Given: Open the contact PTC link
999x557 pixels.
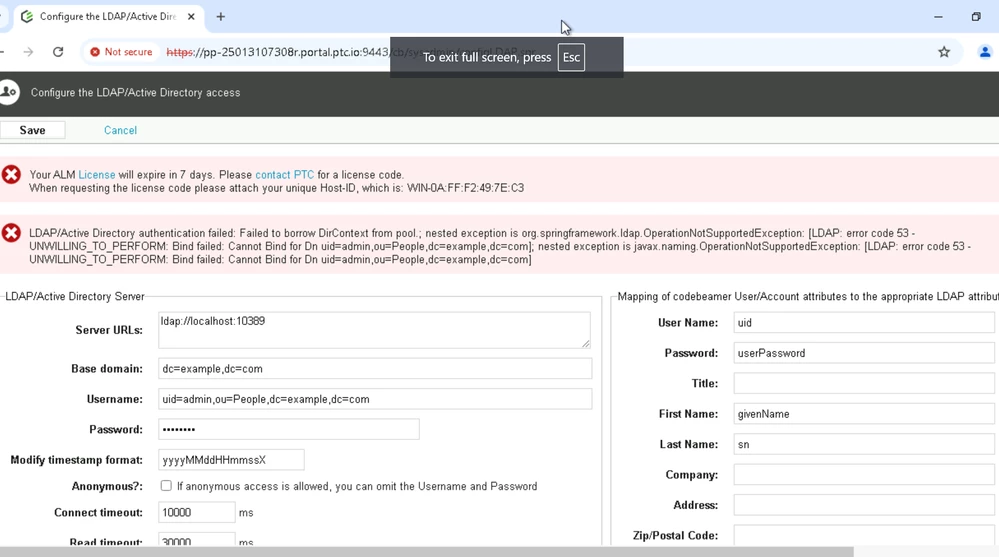Looking at the screenshot, I should point(285,175).
